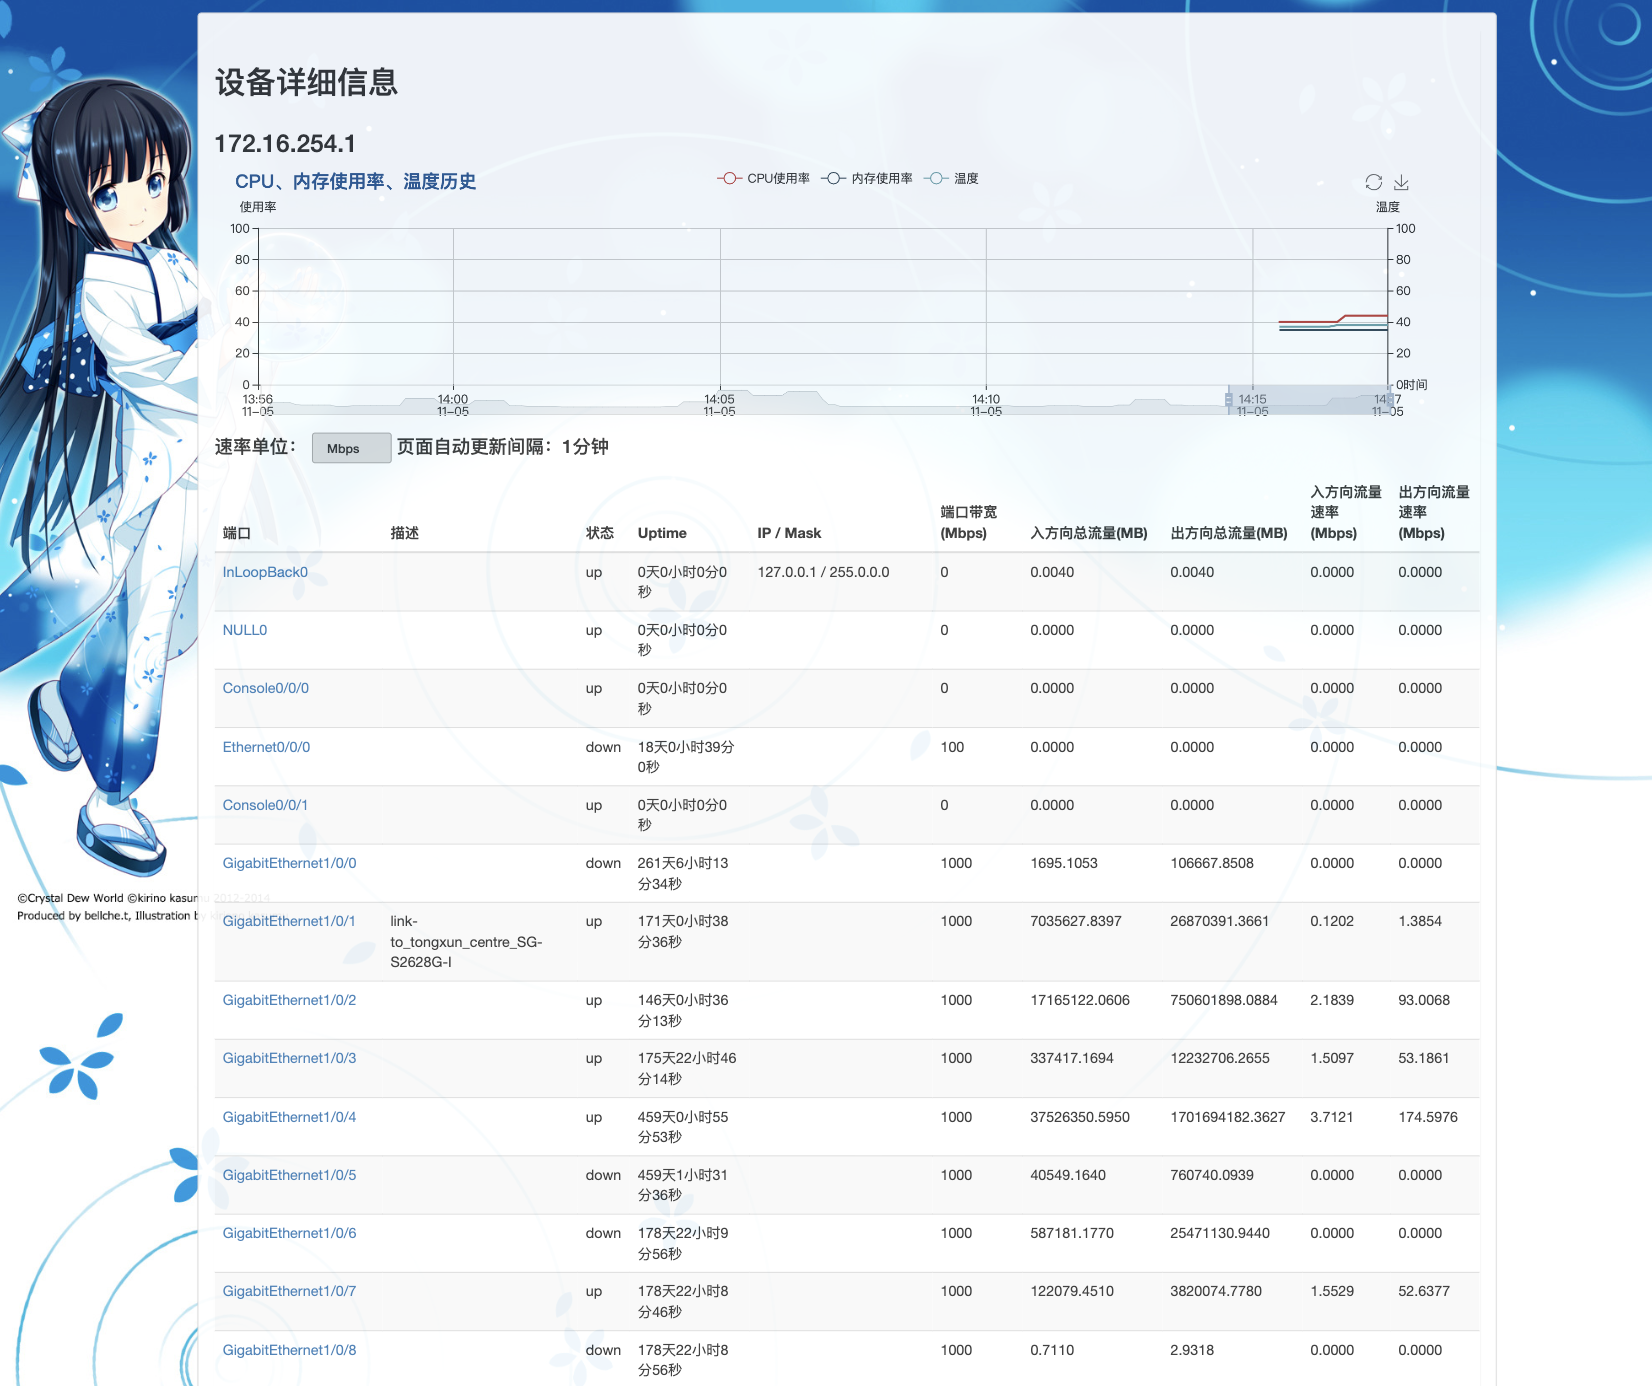Toggle the 温度 legend series
Viewport: 1652px width, 1386px height.
951,178
